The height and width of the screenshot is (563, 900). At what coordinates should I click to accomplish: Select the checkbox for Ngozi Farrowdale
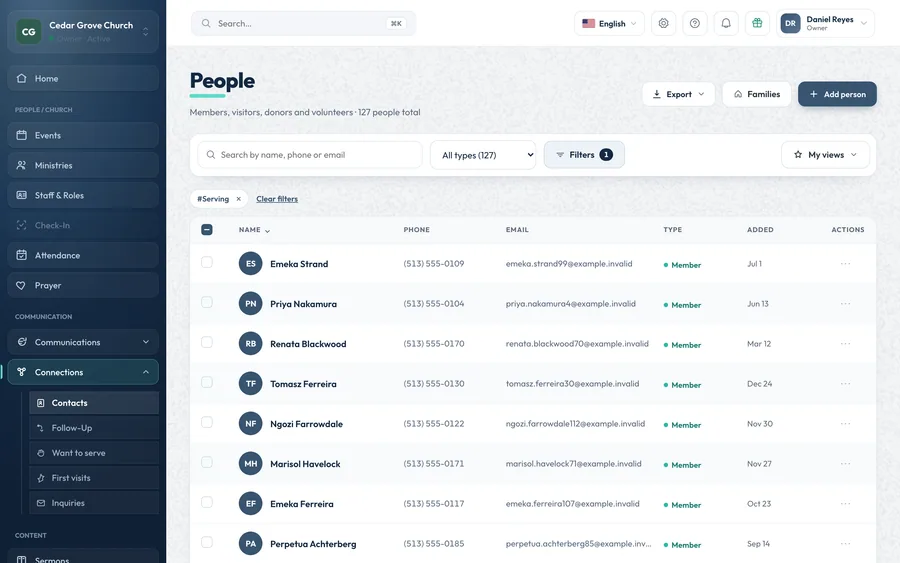click(207, 422)
